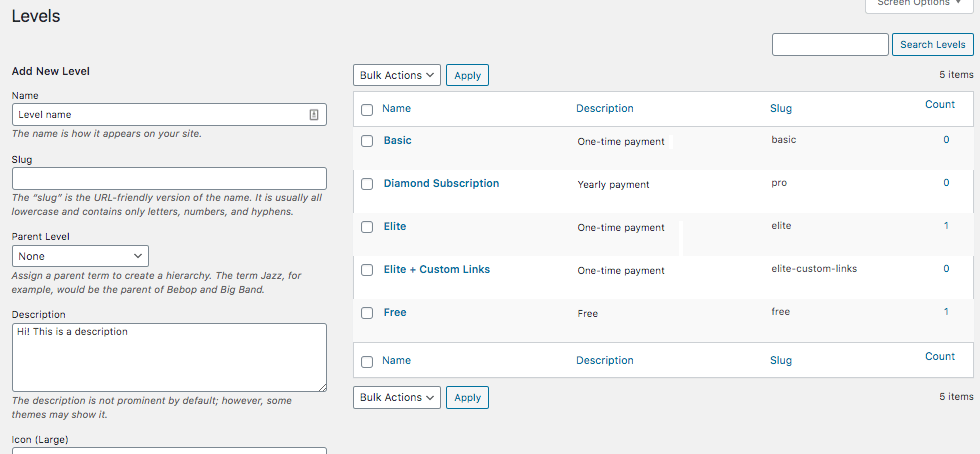
Task: Click the count value for Free level
Action: (x=946, y=312)
